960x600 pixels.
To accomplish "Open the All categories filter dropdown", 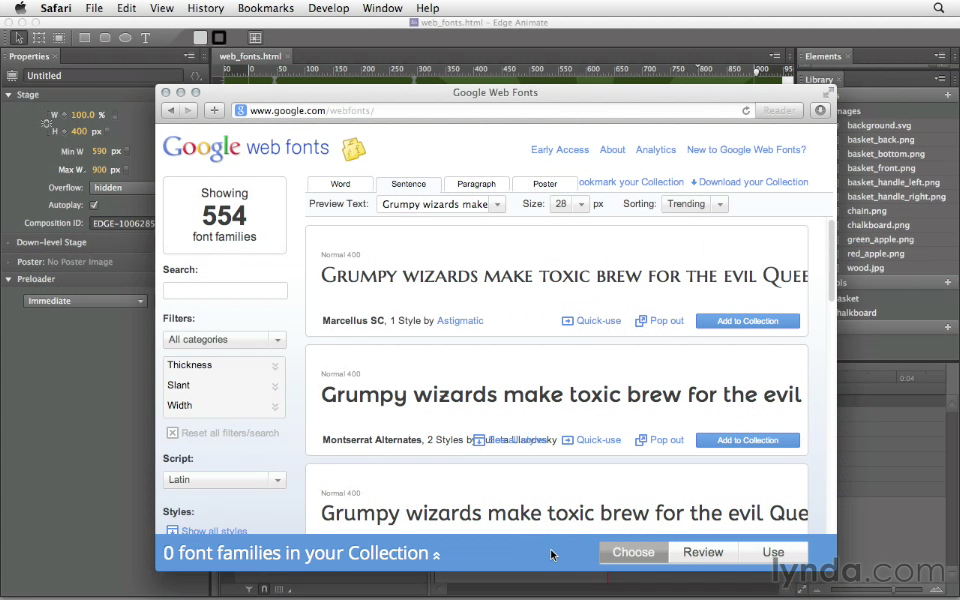I will tap(224, 340).
